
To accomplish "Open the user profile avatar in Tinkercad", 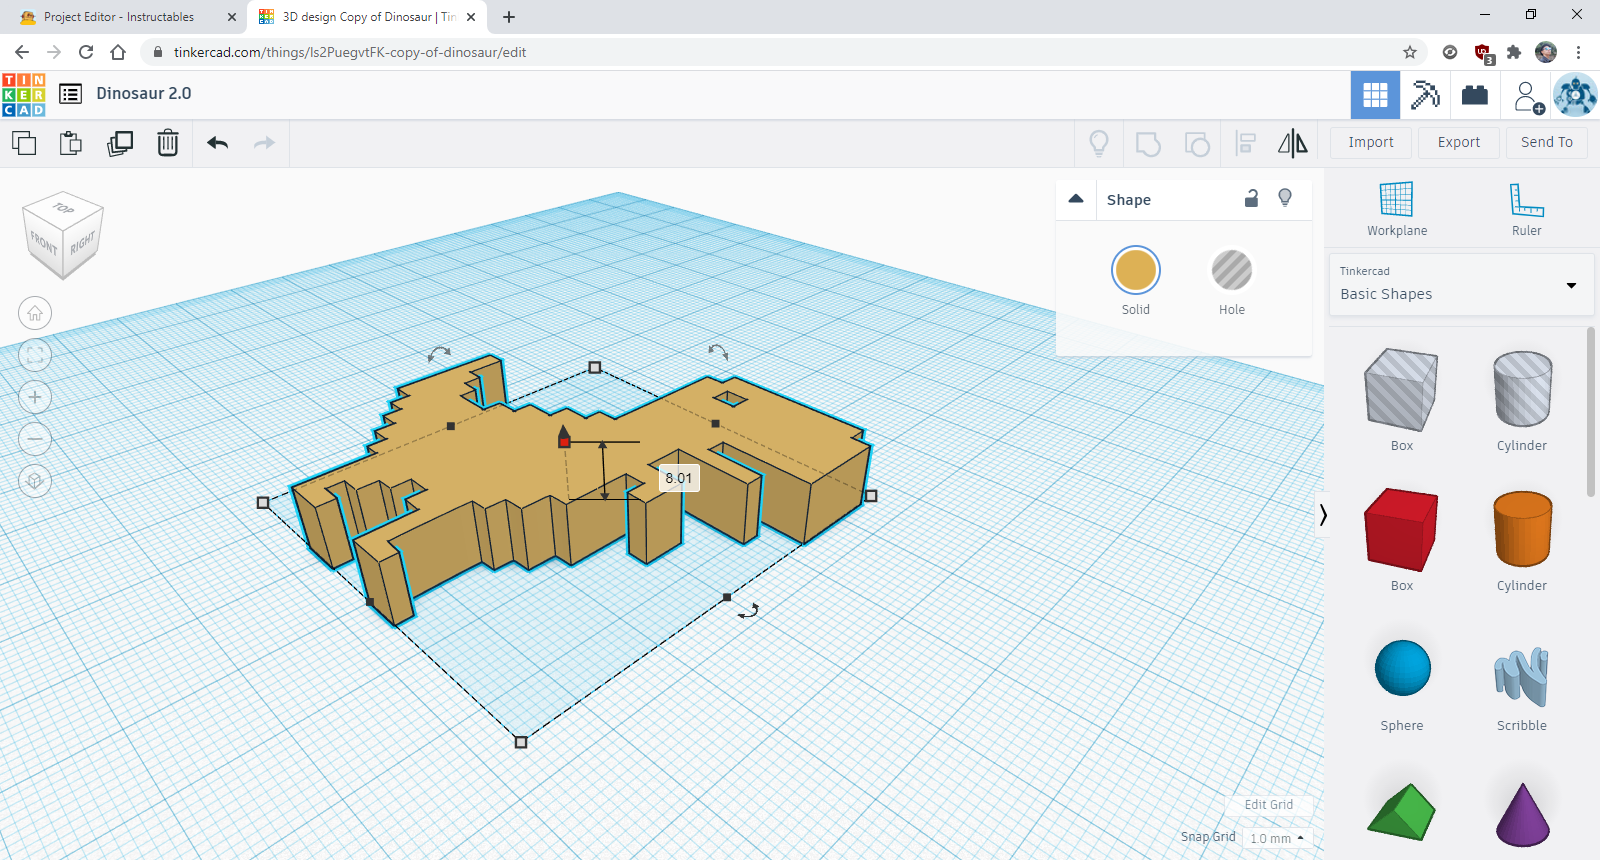I will pos(1575,95).
